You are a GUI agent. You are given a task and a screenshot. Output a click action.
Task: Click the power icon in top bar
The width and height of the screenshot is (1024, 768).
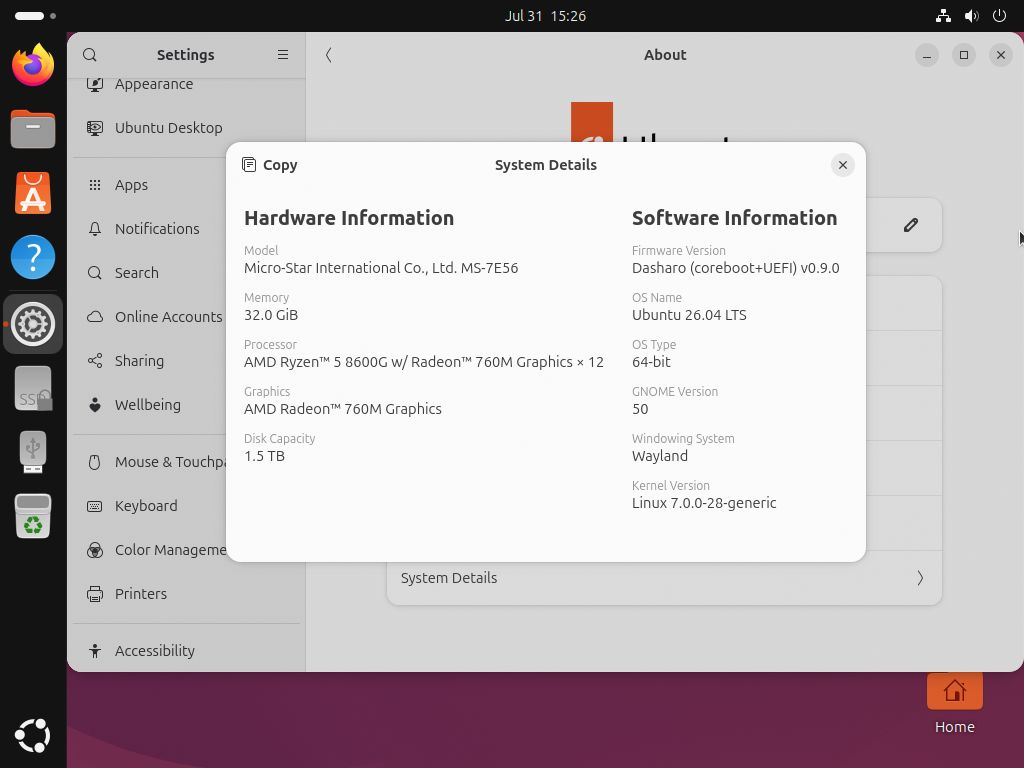[x=999, y=16]
